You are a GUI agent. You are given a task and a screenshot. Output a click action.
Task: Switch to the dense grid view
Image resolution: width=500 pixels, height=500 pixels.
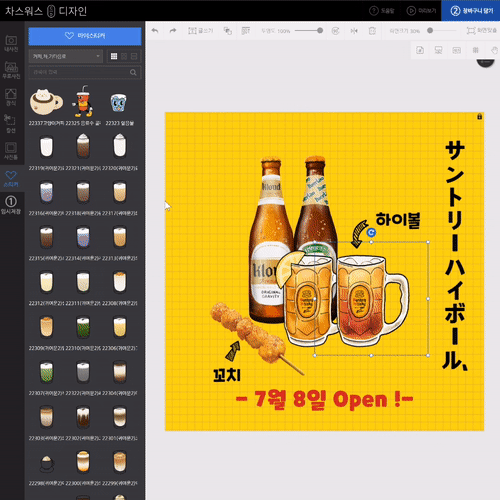114,56
